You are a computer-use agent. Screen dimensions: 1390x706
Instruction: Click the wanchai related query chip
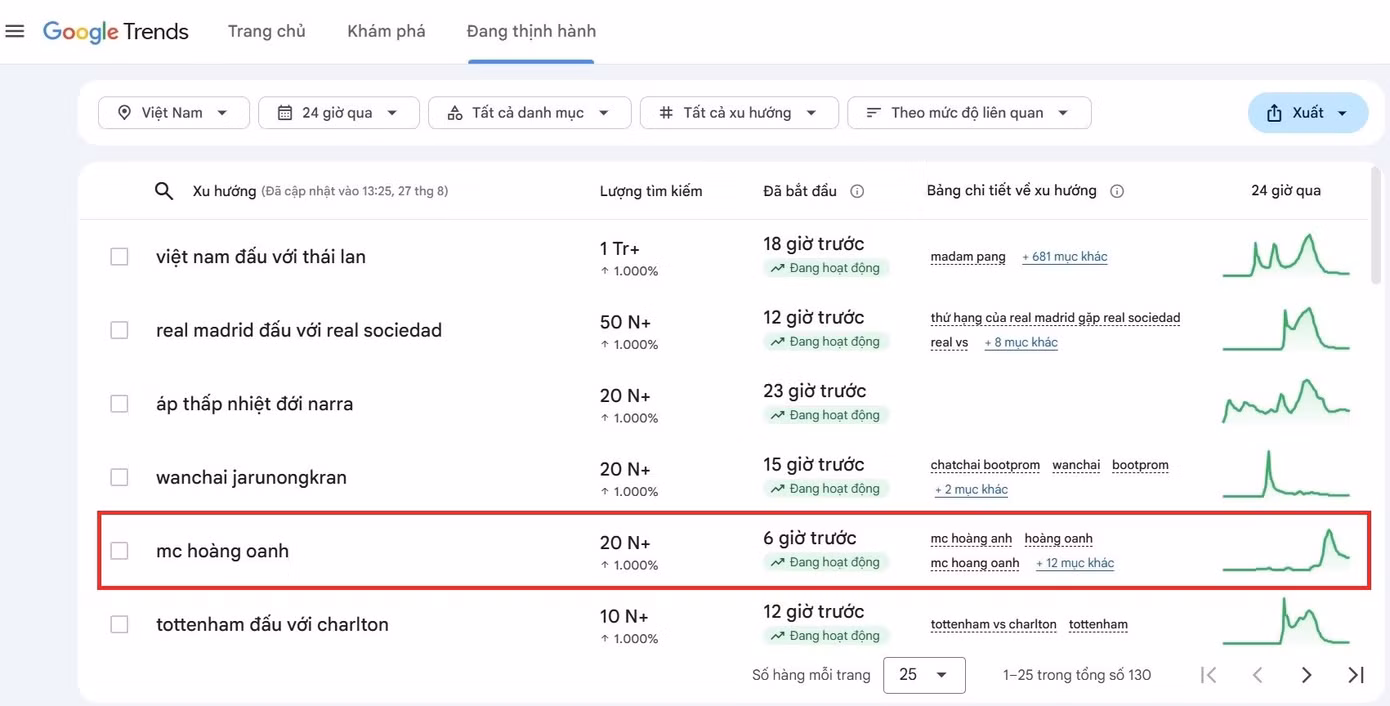tap(1076, 465)
